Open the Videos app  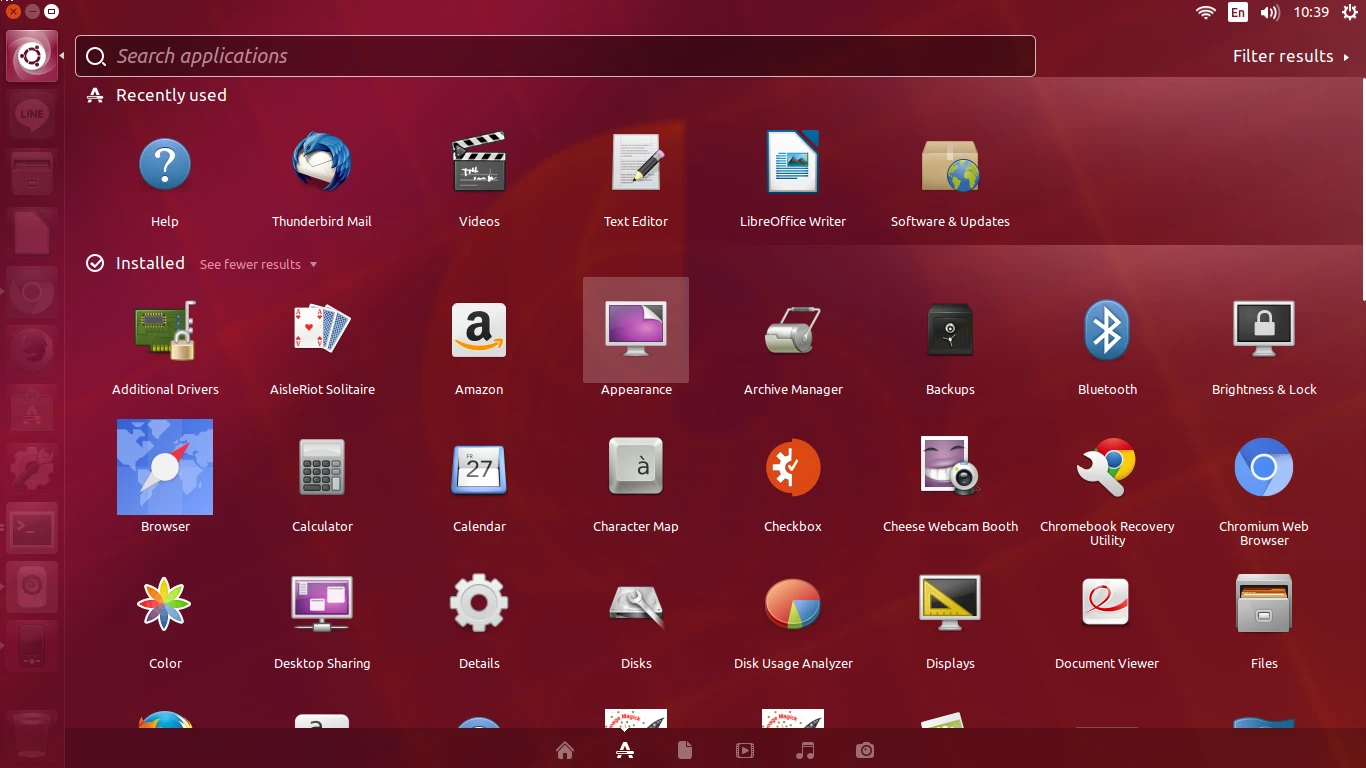(x=479, y=164)
